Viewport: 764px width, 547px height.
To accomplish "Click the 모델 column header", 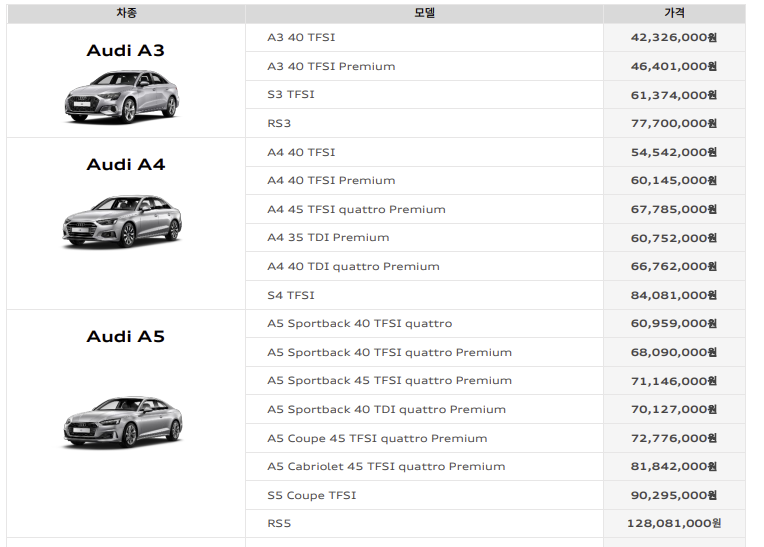I will pyautogui.click(x=424, y=13).
